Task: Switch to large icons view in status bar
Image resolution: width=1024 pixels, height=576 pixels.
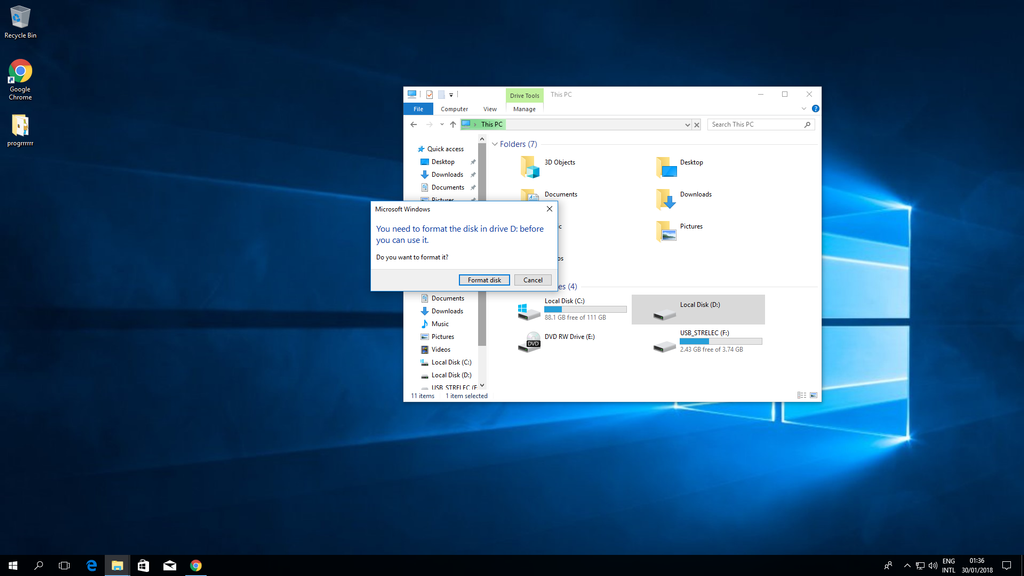Action: 813,395
